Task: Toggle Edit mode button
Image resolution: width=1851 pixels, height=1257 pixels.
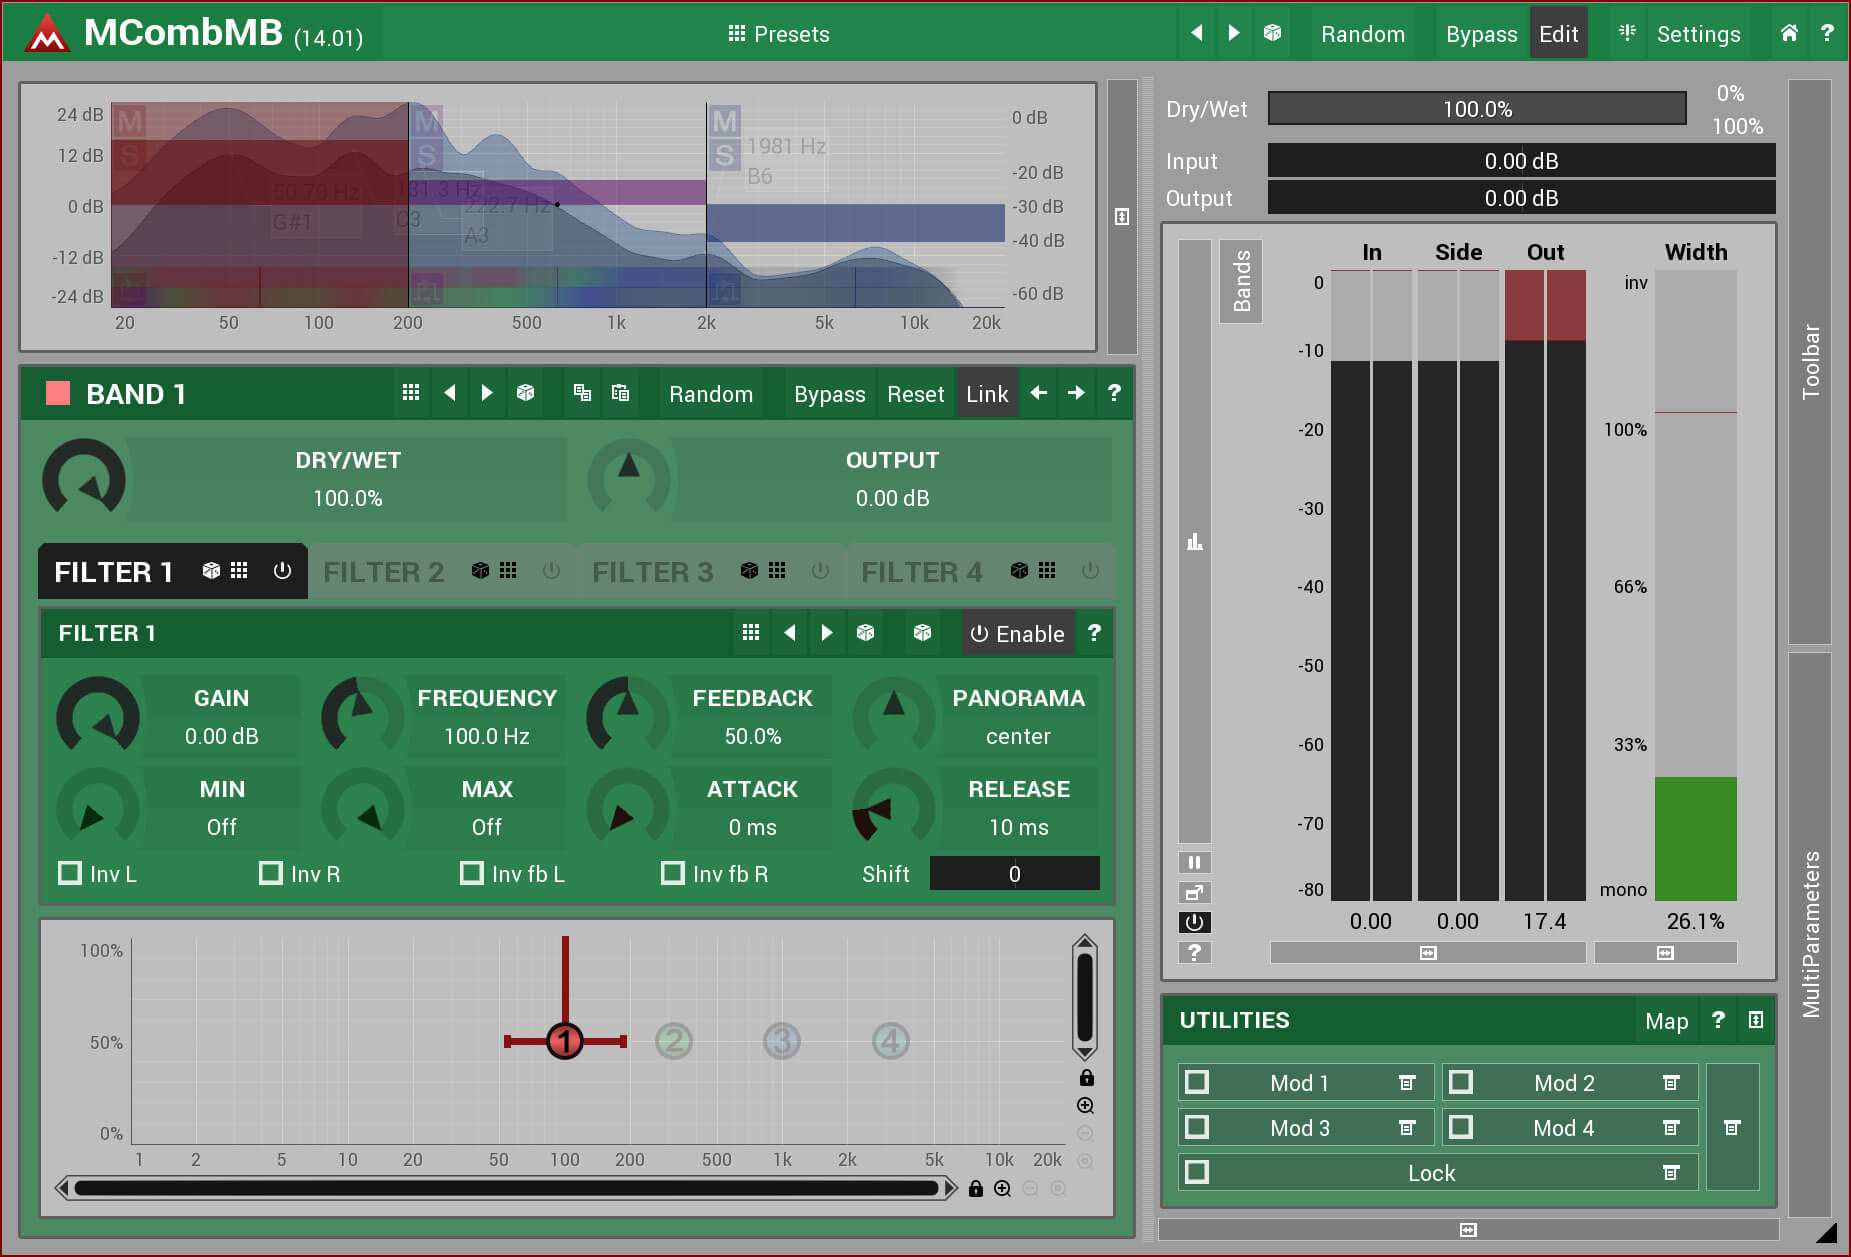Action: (1558, 34)
